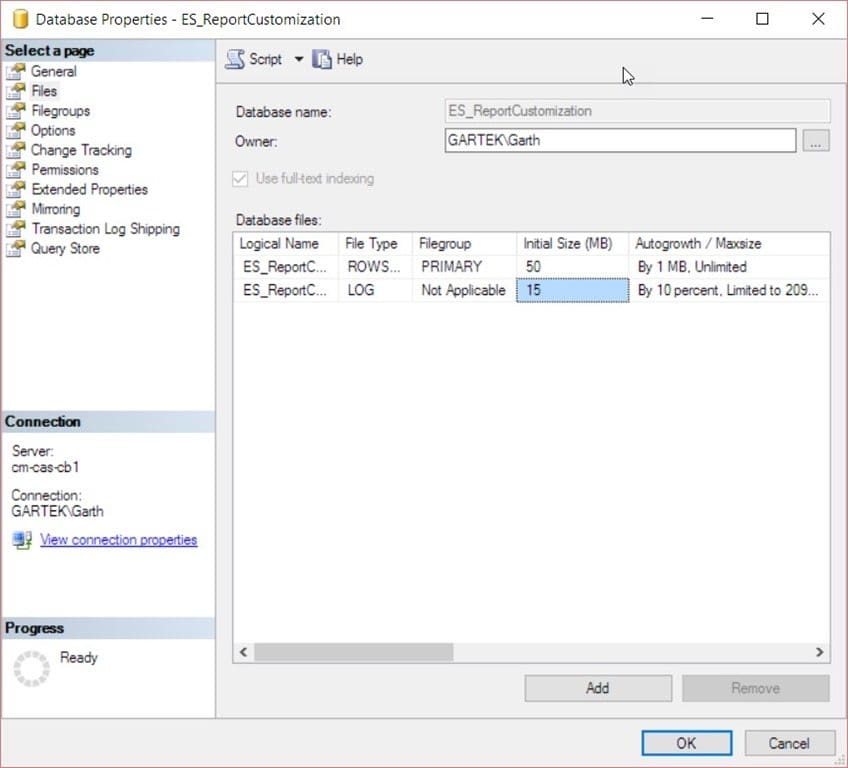This screenshot has height=768, width=848.
Task: Click the File Type column header
Action: coord(375,244)
